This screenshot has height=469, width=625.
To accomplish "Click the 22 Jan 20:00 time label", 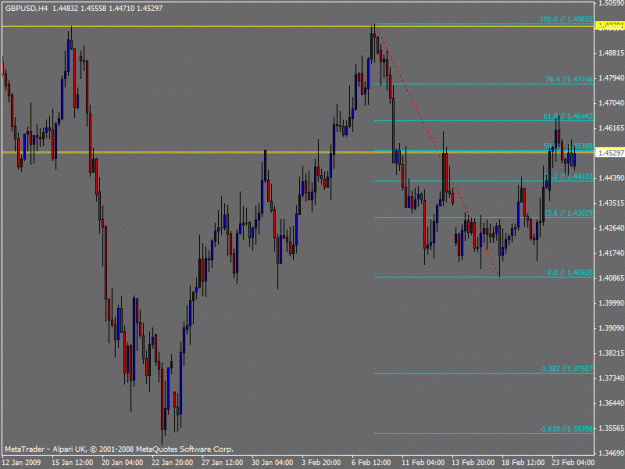I will 172,462.
